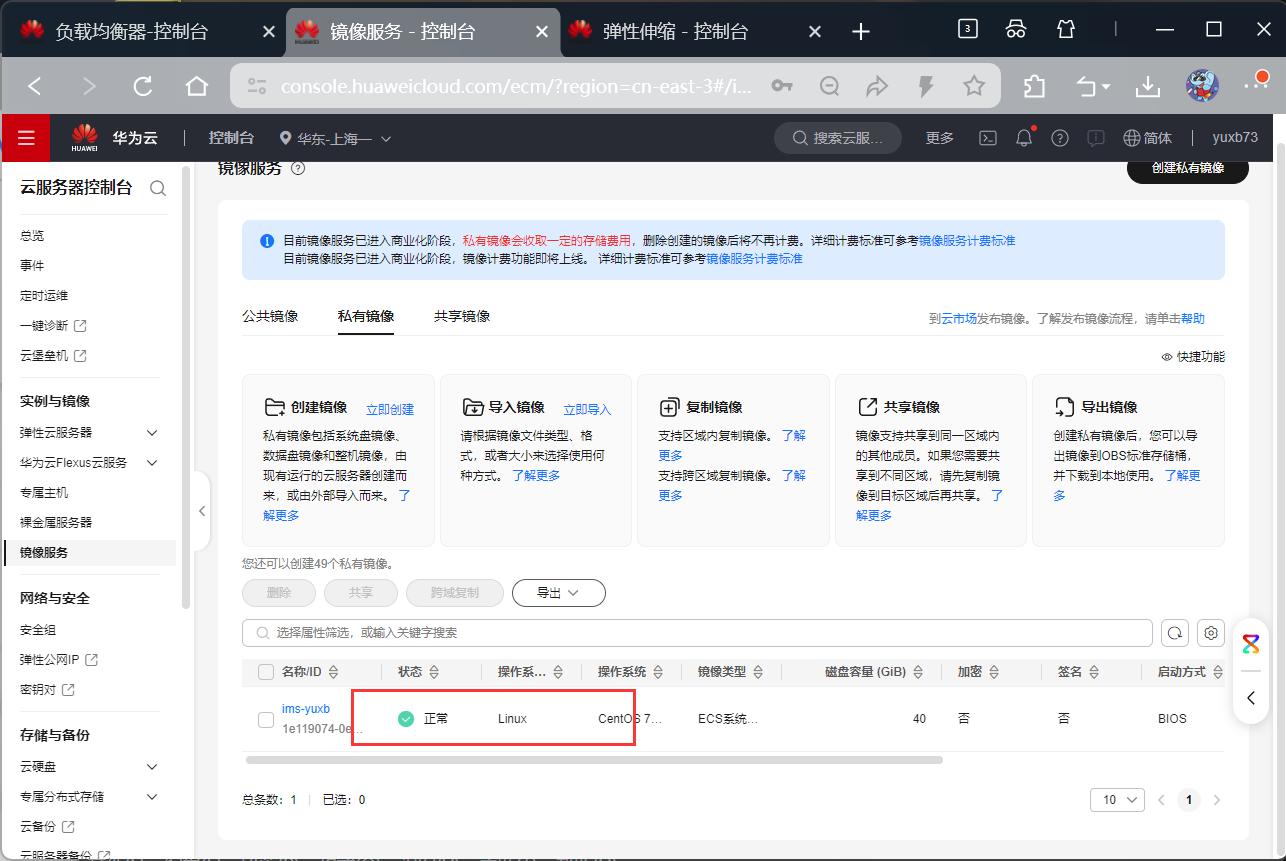The height and width of the screenshot is (861, 1286).
Task: Click 云市场 link
Action: (x=958, y=319)
